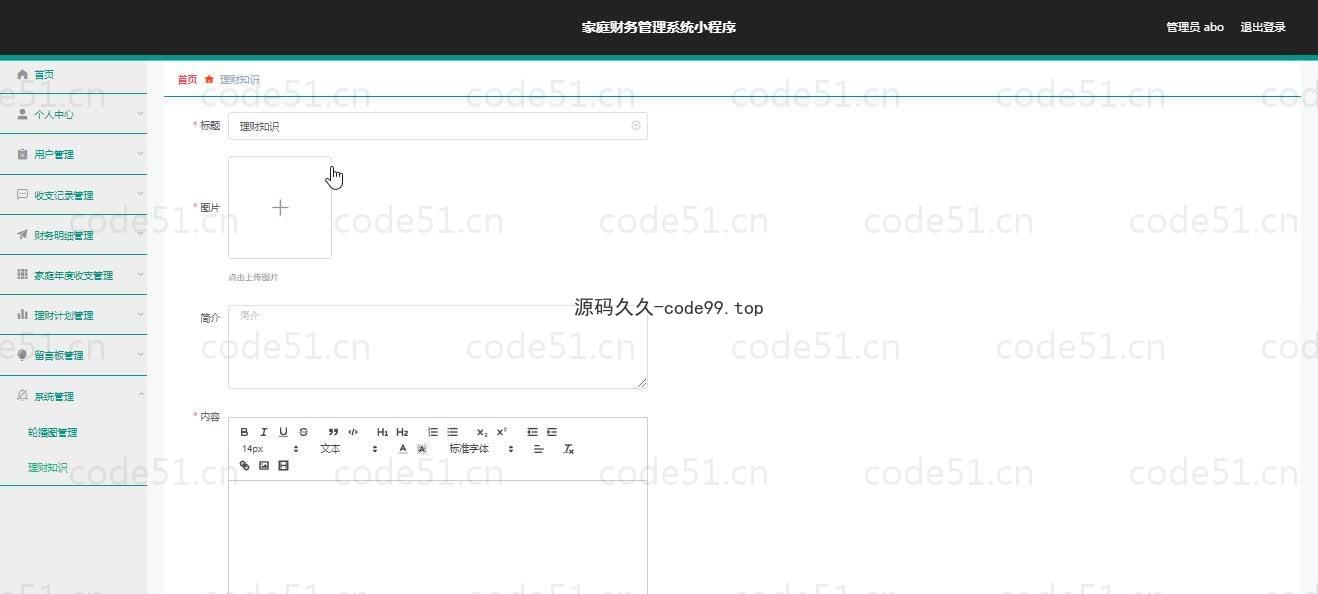1318x594 pixels.
Task: Insert a video in the editor
Action: [x=283, y=466]
